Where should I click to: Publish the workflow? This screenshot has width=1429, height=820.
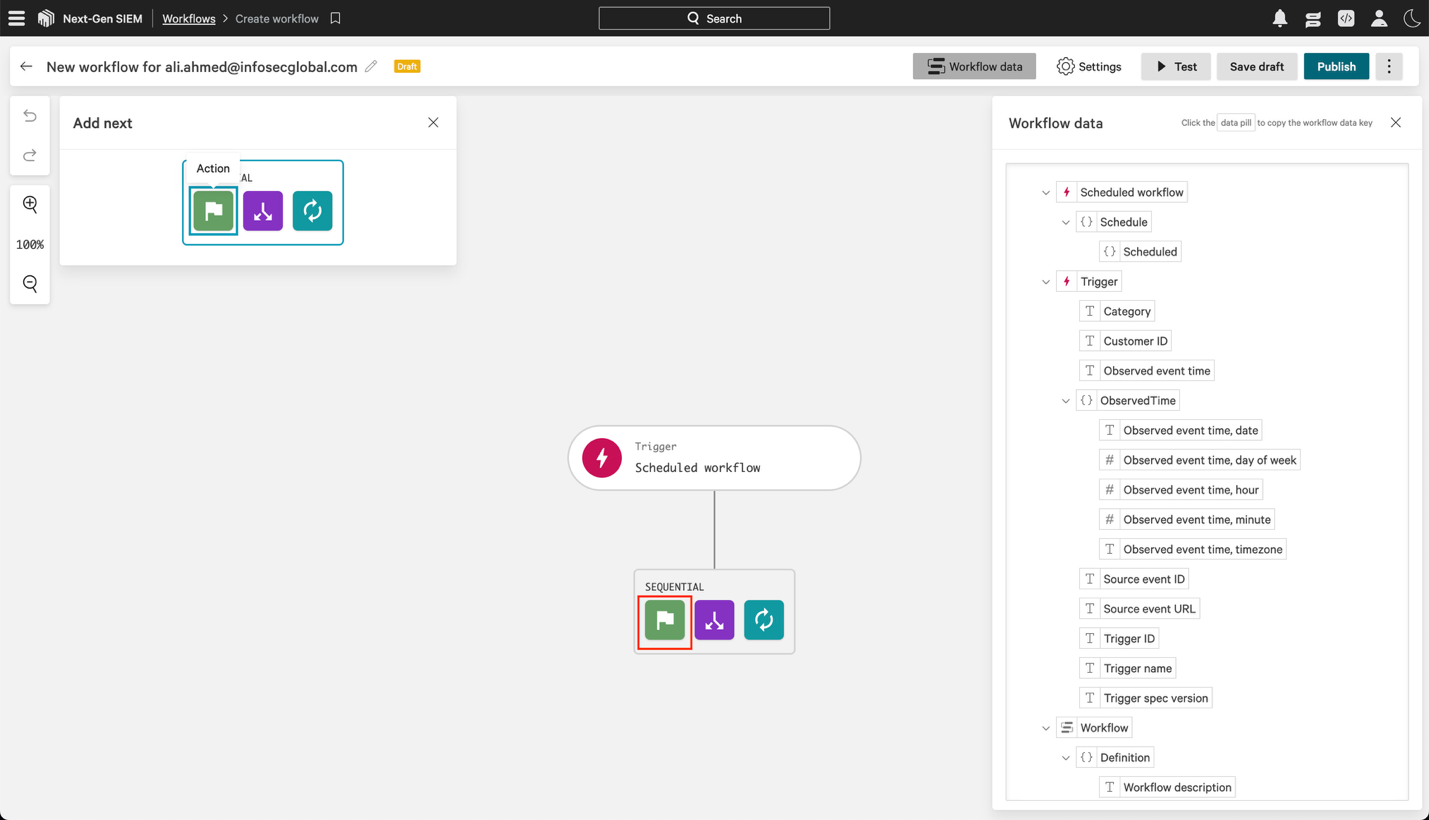click(1336, 66)
